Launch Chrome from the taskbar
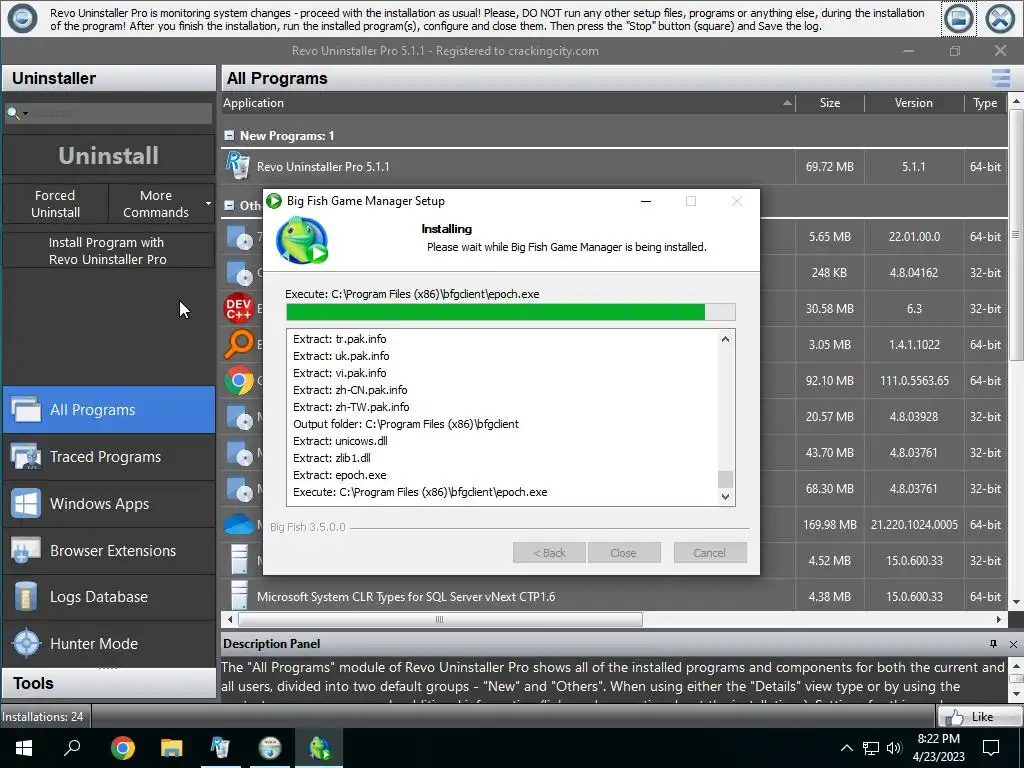The height and width of the screenshot is (768, 1024). [x=122, y=748]
